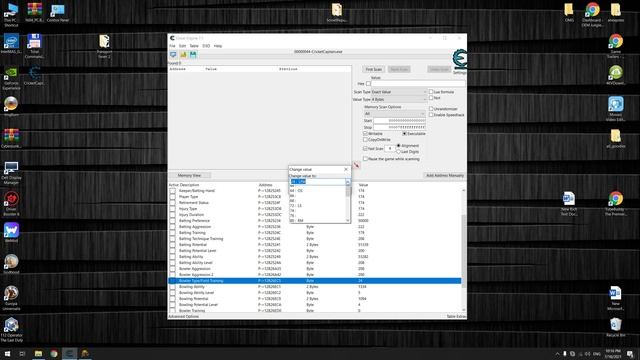The width and height of the screenshot is (640, 360).
Task: Open Table Extras
Action: click(456, 316)
